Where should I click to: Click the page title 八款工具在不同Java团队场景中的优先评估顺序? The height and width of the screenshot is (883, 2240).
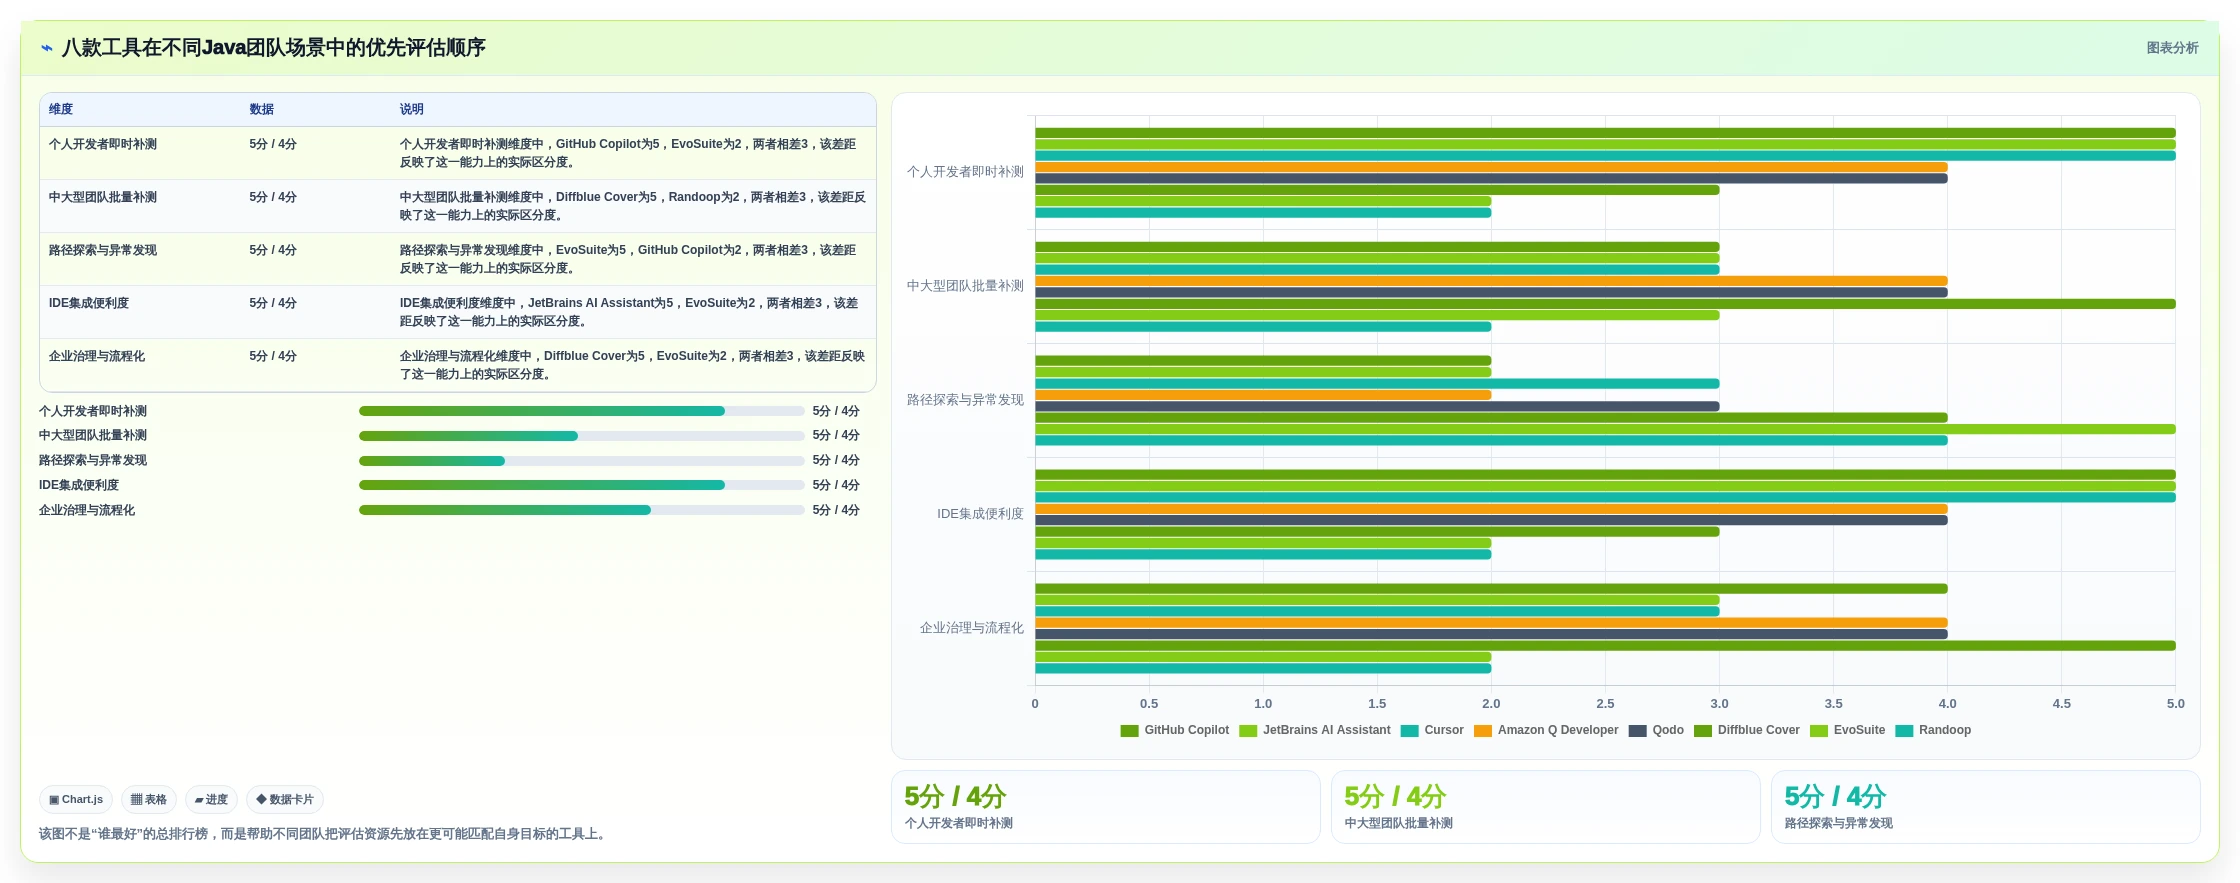274,48
